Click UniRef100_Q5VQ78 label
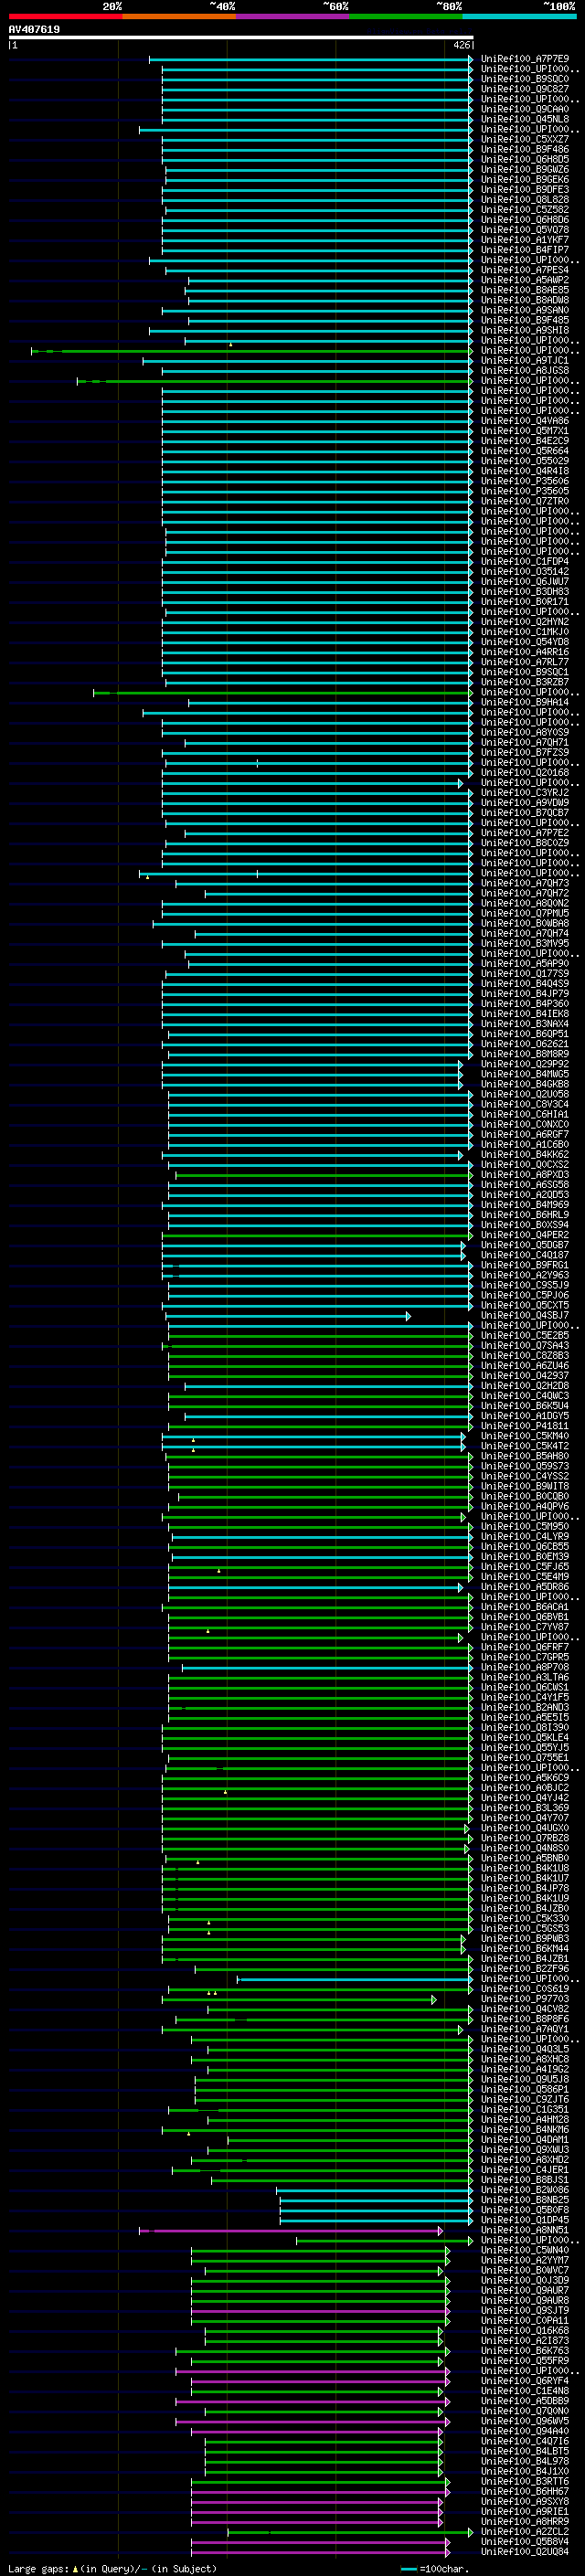Viewport: 585px width, 2576px height. (525, 230)
